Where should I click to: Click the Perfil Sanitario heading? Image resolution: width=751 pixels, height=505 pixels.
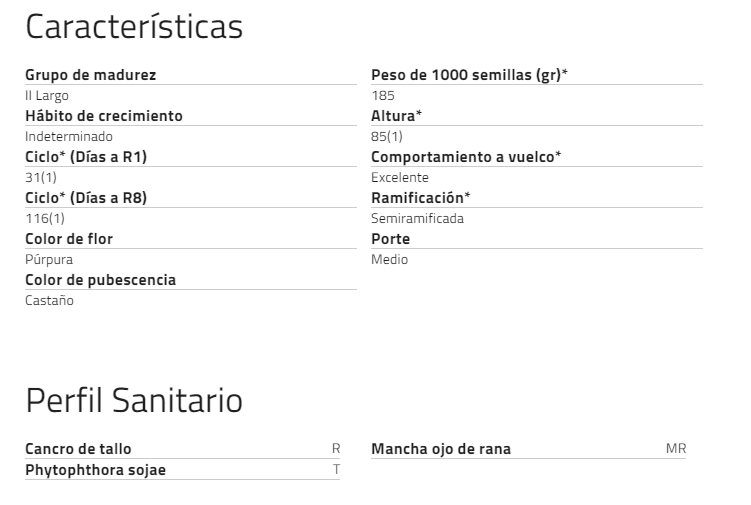coord(133,401)
